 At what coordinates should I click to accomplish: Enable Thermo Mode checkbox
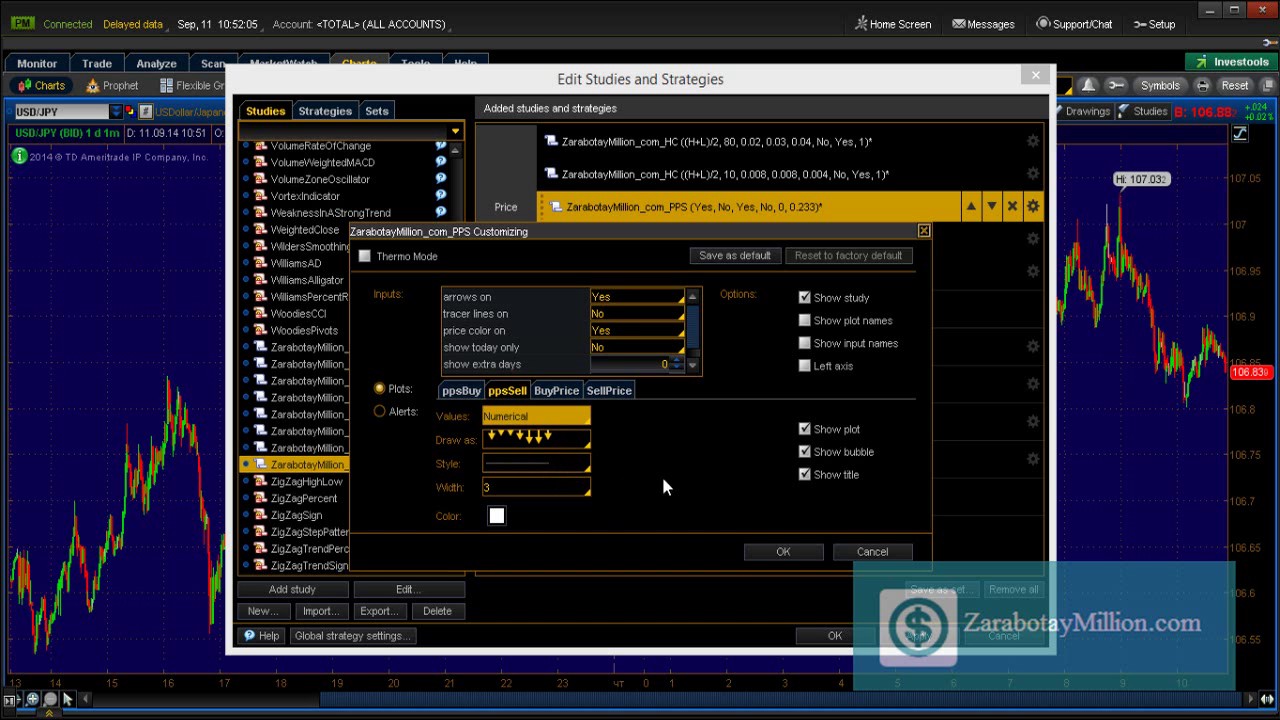tap(364, 256)
